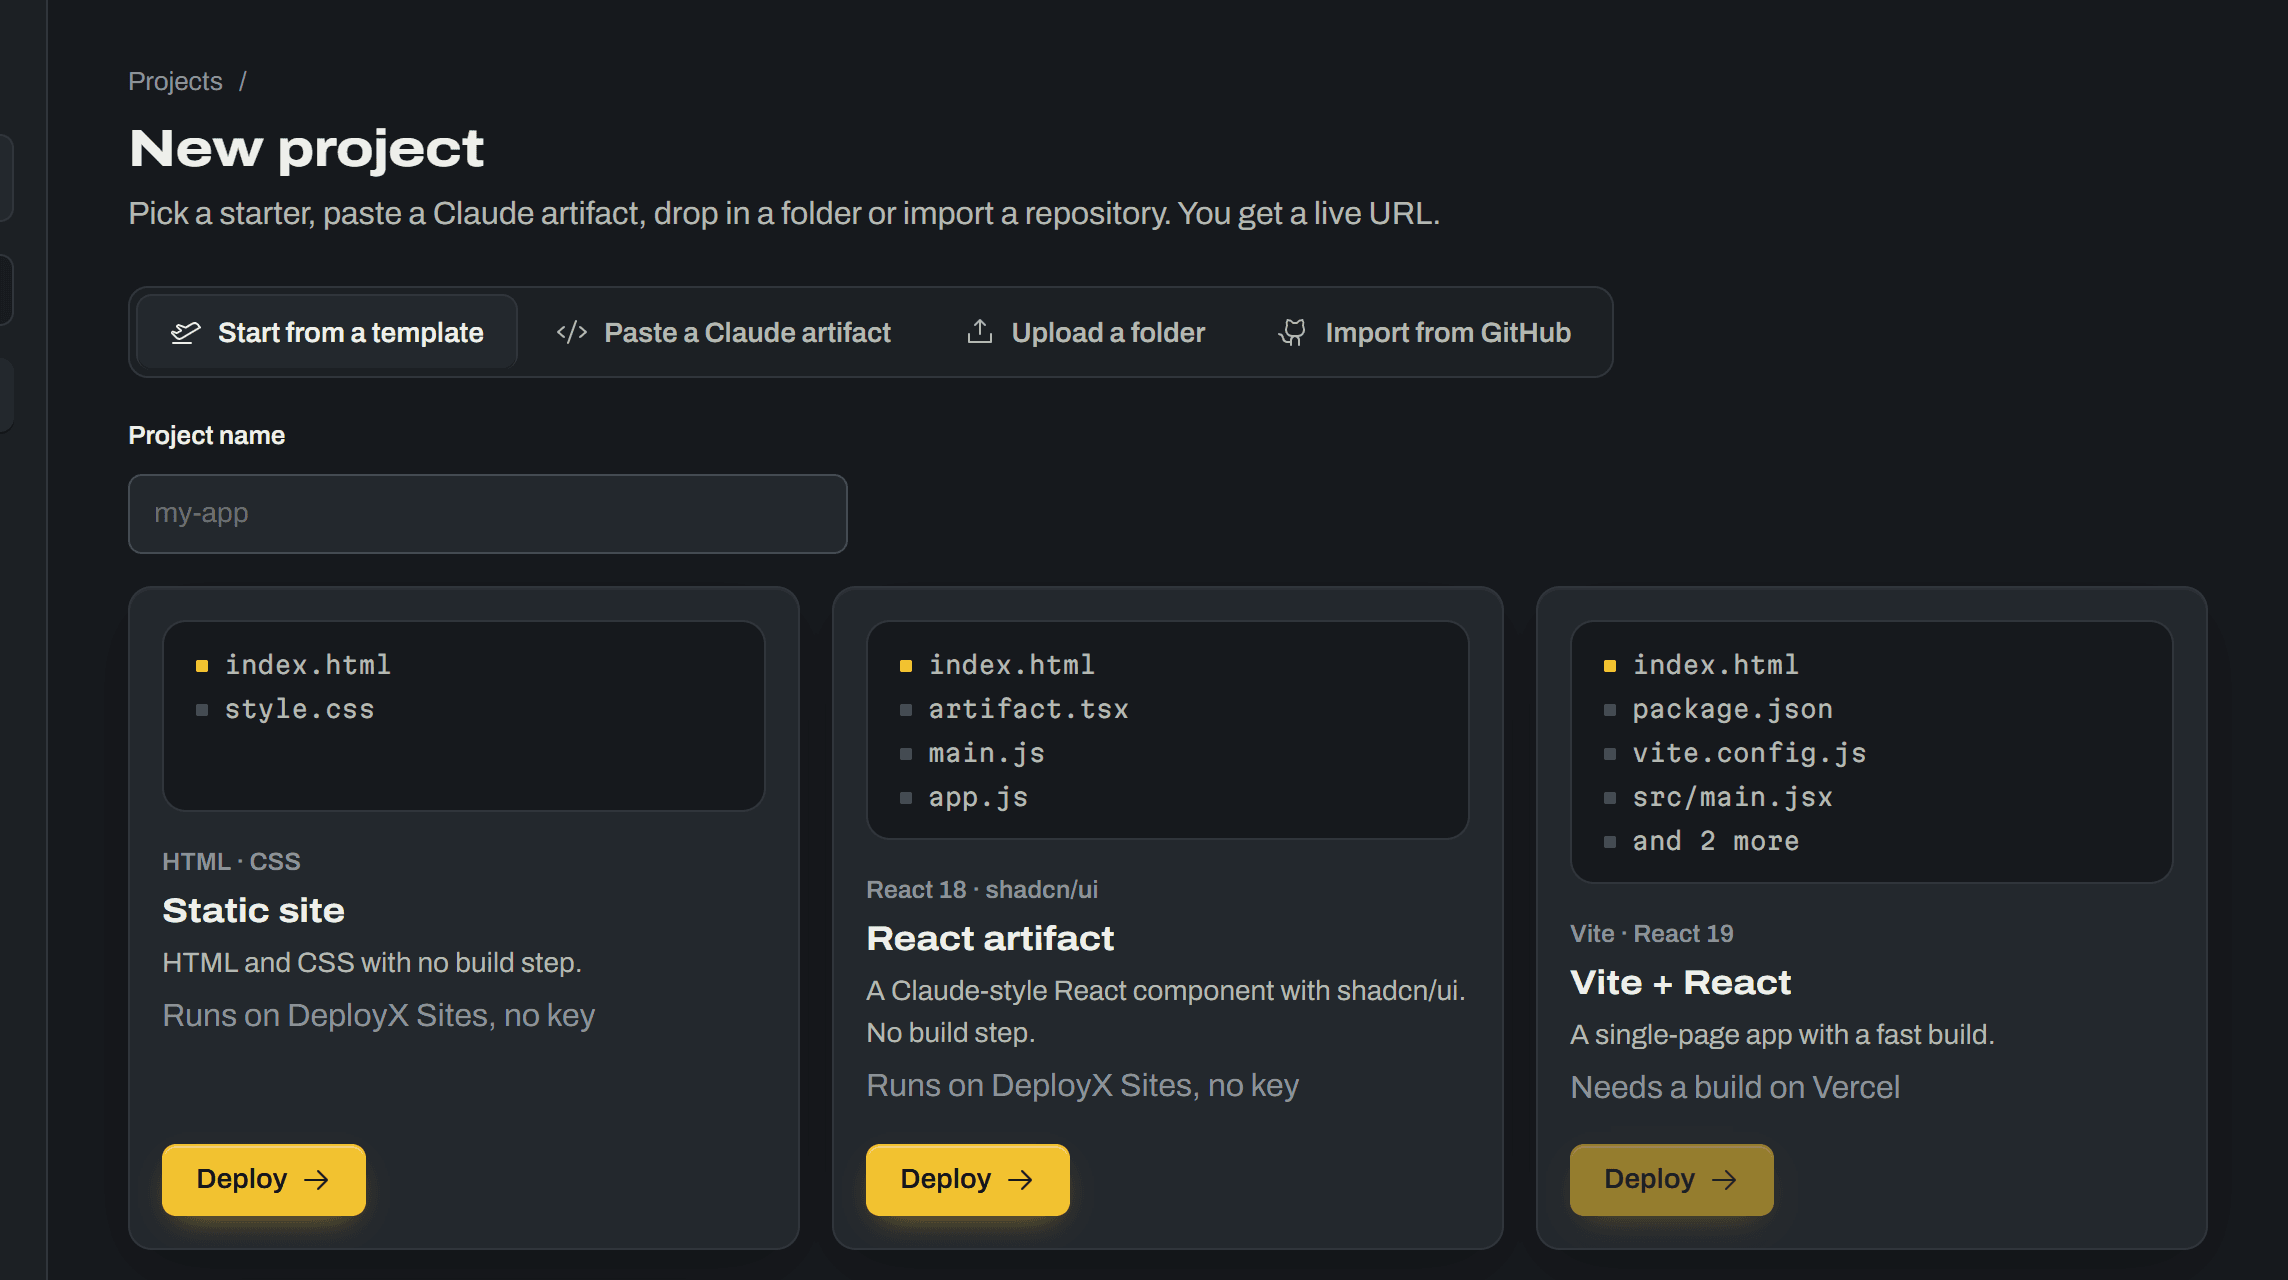The height and width of the screenshot is (1280, 2288).
Task: Click artifact.tsx in the React artifact file list
Action: pos(1028,709)
